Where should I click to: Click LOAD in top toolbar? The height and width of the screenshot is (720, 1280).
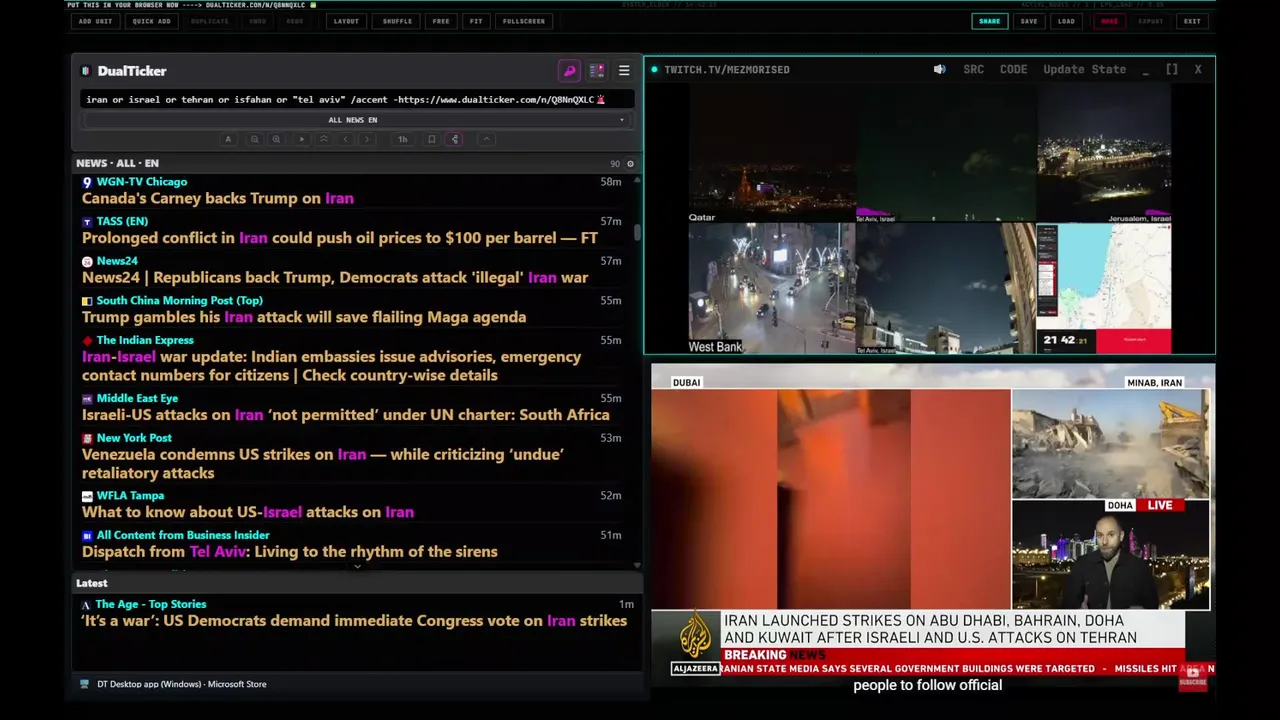[1066, 21]
